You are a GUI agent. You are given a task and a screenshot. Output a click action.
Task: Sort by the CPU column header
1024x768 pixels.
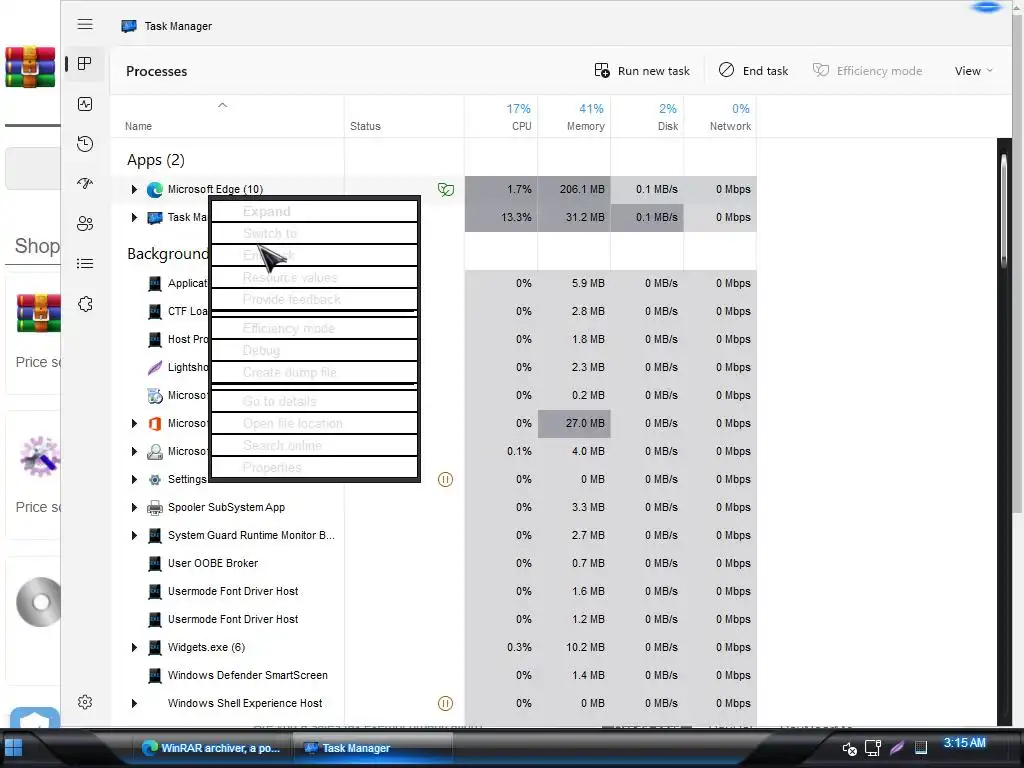[x=501, y=117]
